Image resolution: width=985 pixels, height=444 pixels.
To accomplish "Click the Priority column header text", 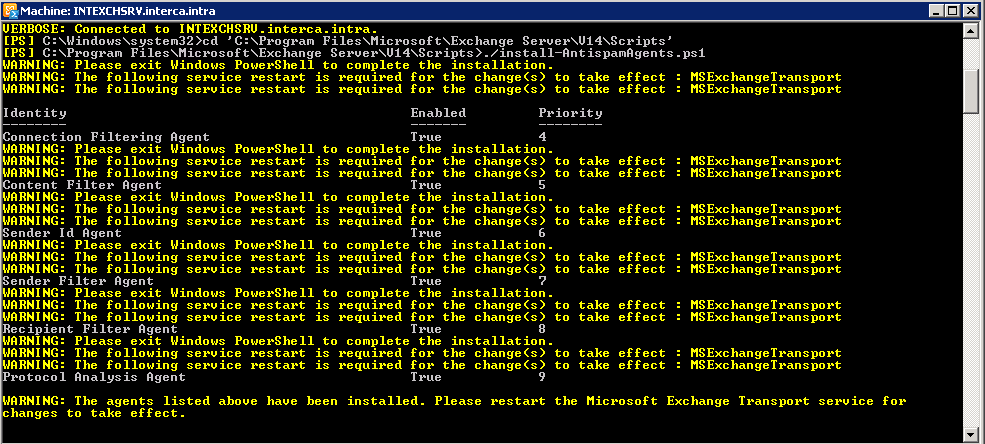I will [x=570, y=113].
